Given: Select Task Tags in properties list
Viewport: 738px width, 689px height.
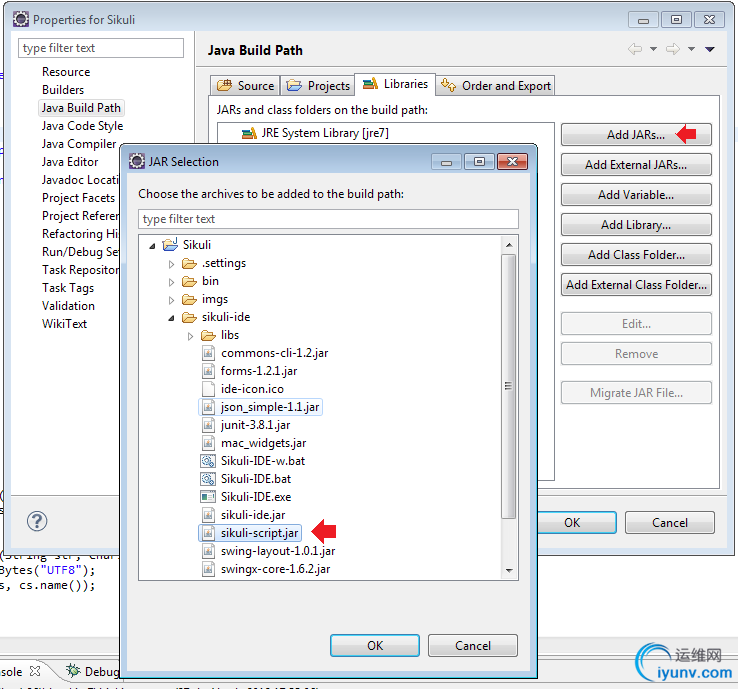Looking at the screenshot, I should pos(68,288).
